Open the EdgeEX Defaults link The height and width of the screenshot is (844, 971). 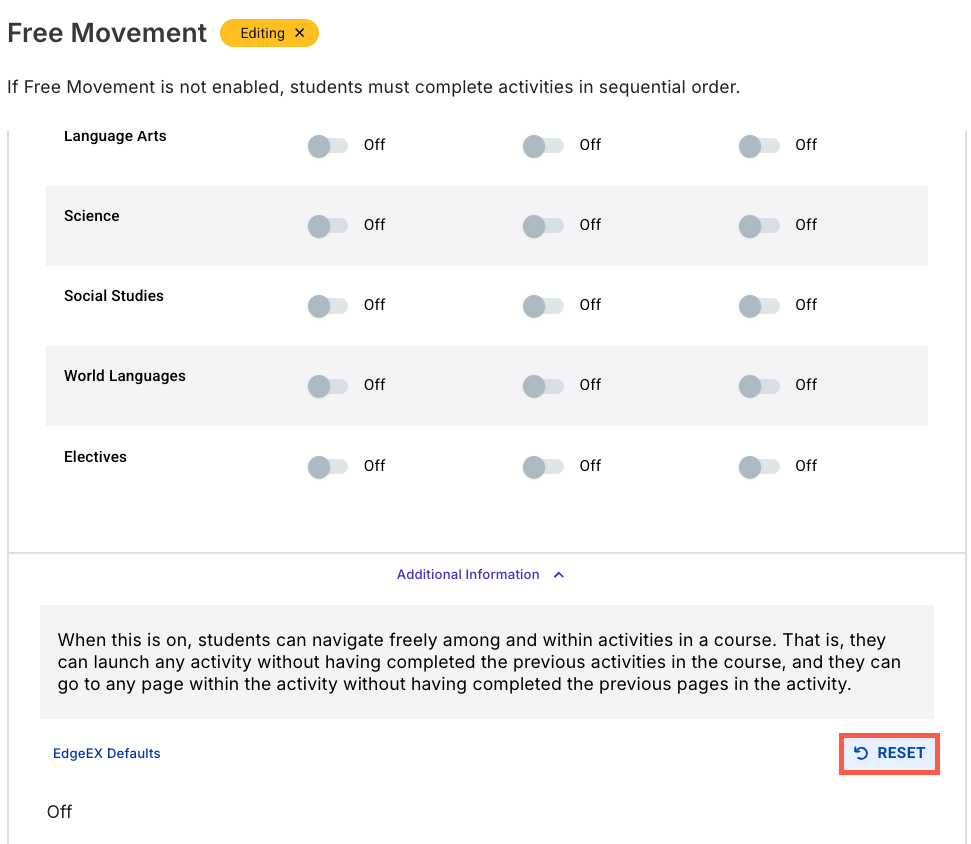click(107, 754)
